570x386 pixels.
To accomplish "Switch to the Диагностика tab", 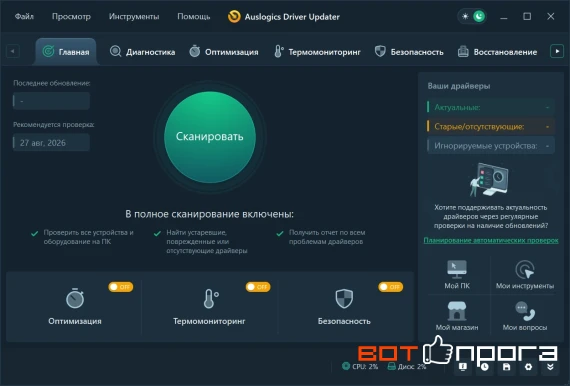I will [x=142, y=52].
